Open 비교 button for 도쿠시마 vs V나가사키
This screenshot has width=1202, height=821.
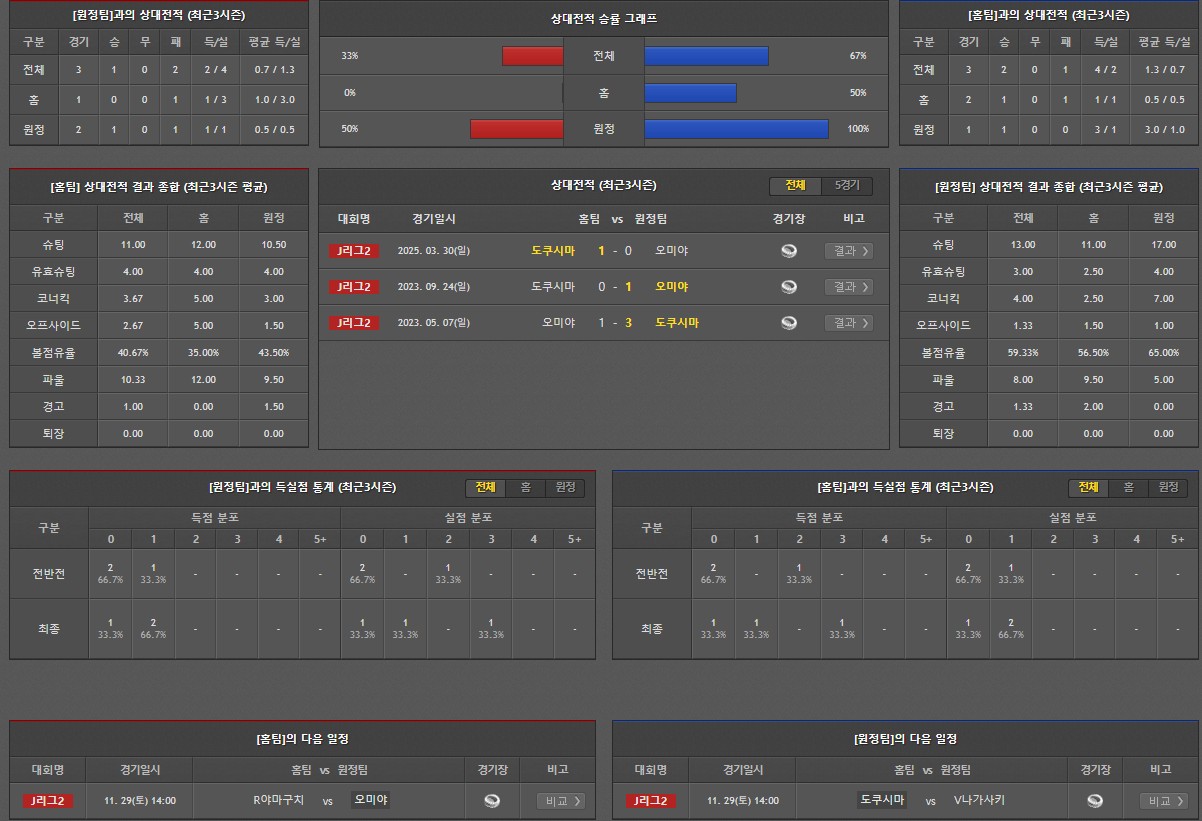1164,801
